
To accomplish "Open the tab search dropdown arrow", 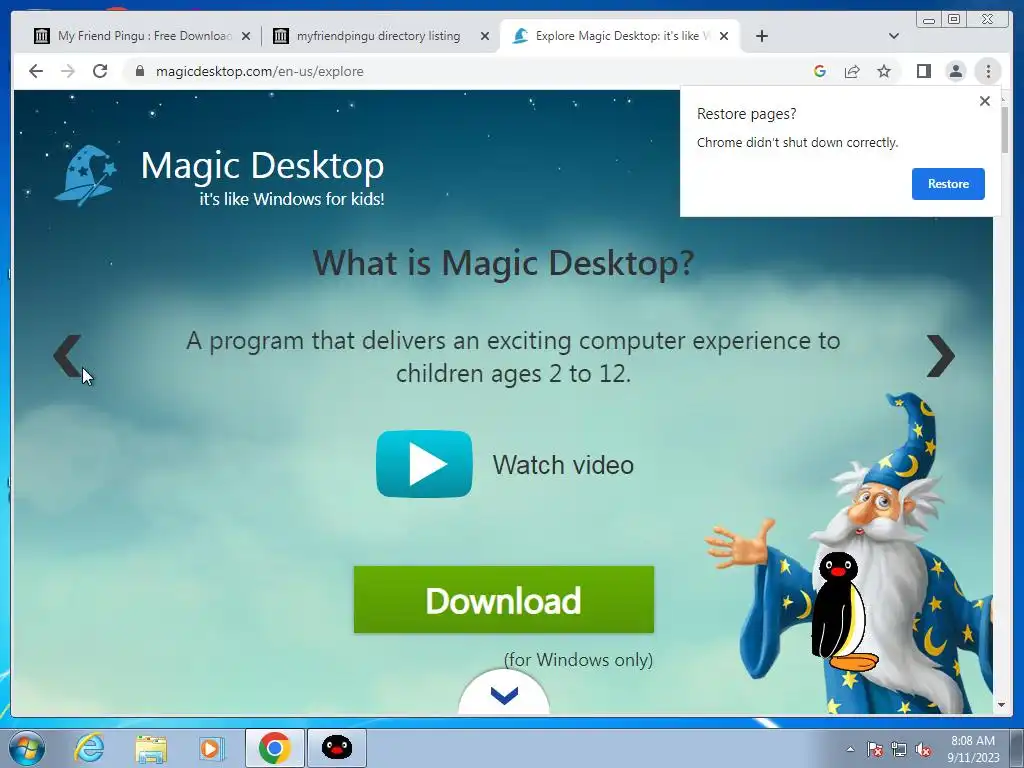I will 894,36.
